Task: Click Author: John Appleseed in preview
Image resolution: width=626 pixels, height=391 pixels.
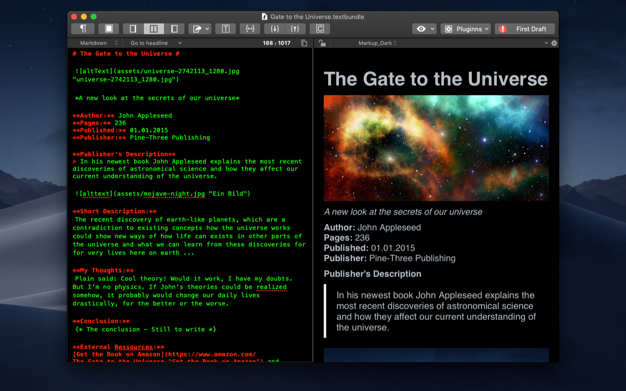Action: (372, 227)
